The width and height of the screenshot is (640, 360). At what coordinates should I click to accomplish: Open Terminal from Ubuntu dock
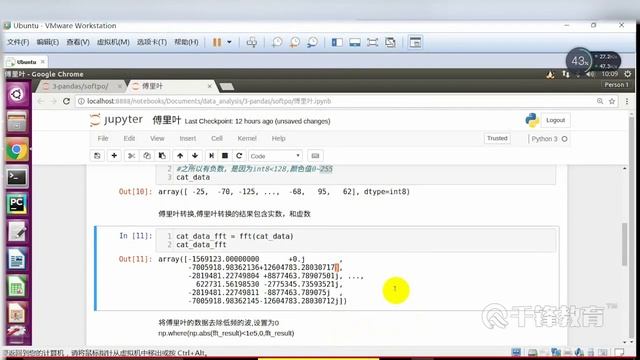17,177
